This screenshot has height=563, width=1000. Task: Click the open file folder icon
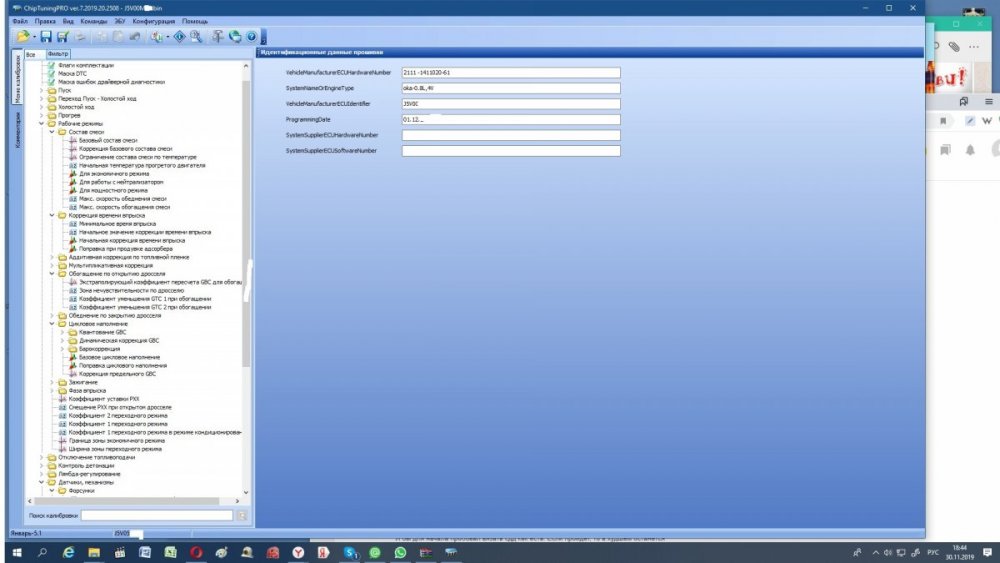point(24,37)
